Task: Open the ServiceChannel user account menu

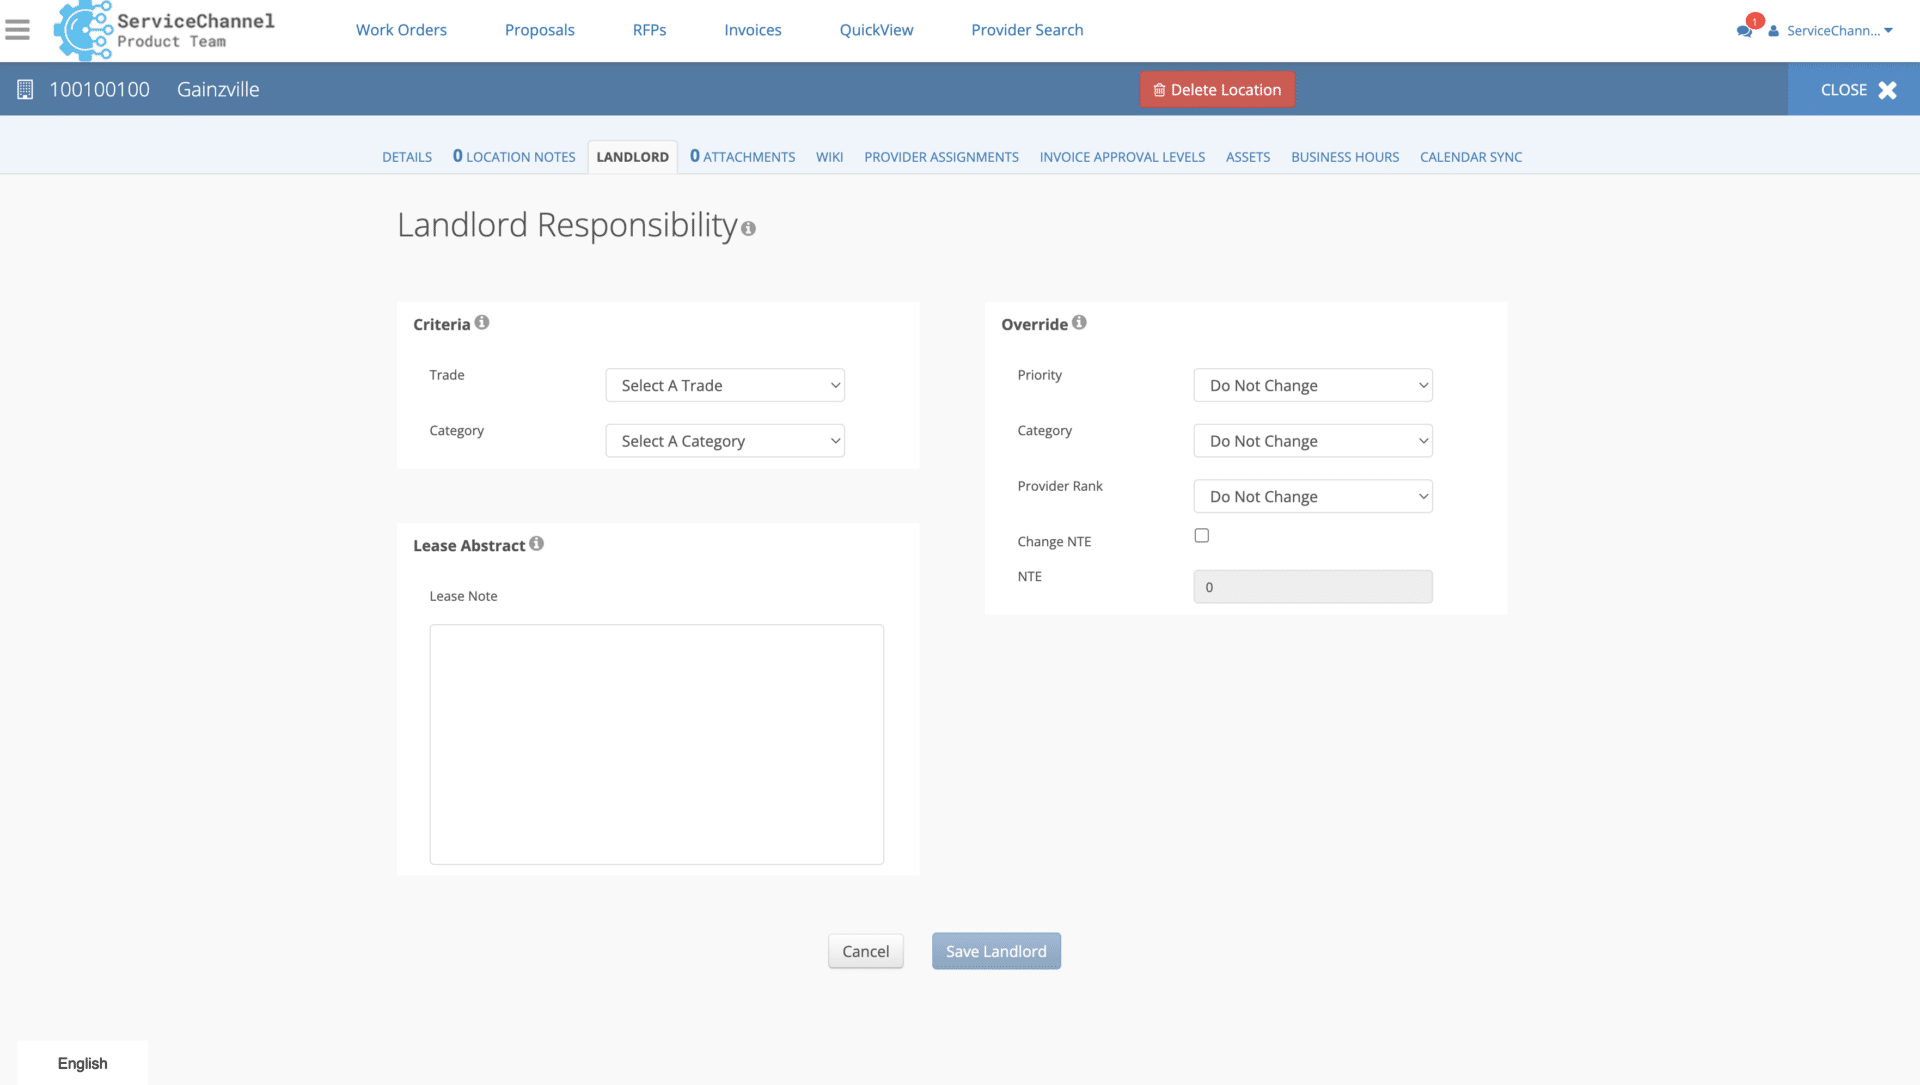Action: coord(1834,31)
